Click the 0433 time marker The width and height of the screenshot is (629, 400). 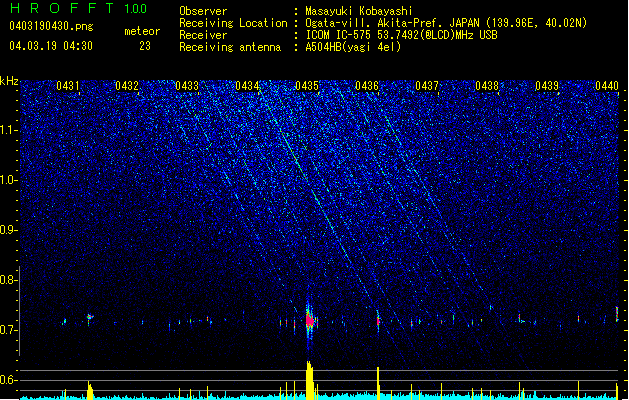click(x=187, y=86)
